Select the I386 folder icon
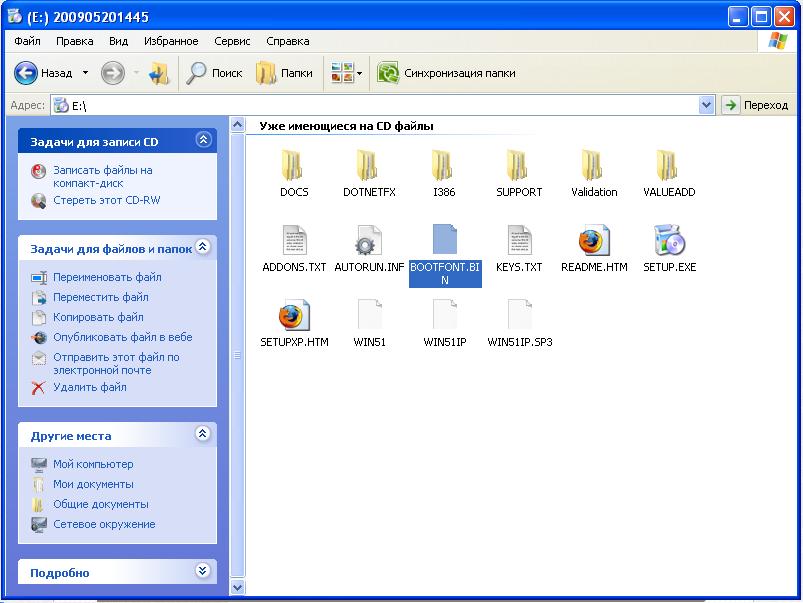Image resolution: width=803 pixels, height=603 pixels. [444, 165]
